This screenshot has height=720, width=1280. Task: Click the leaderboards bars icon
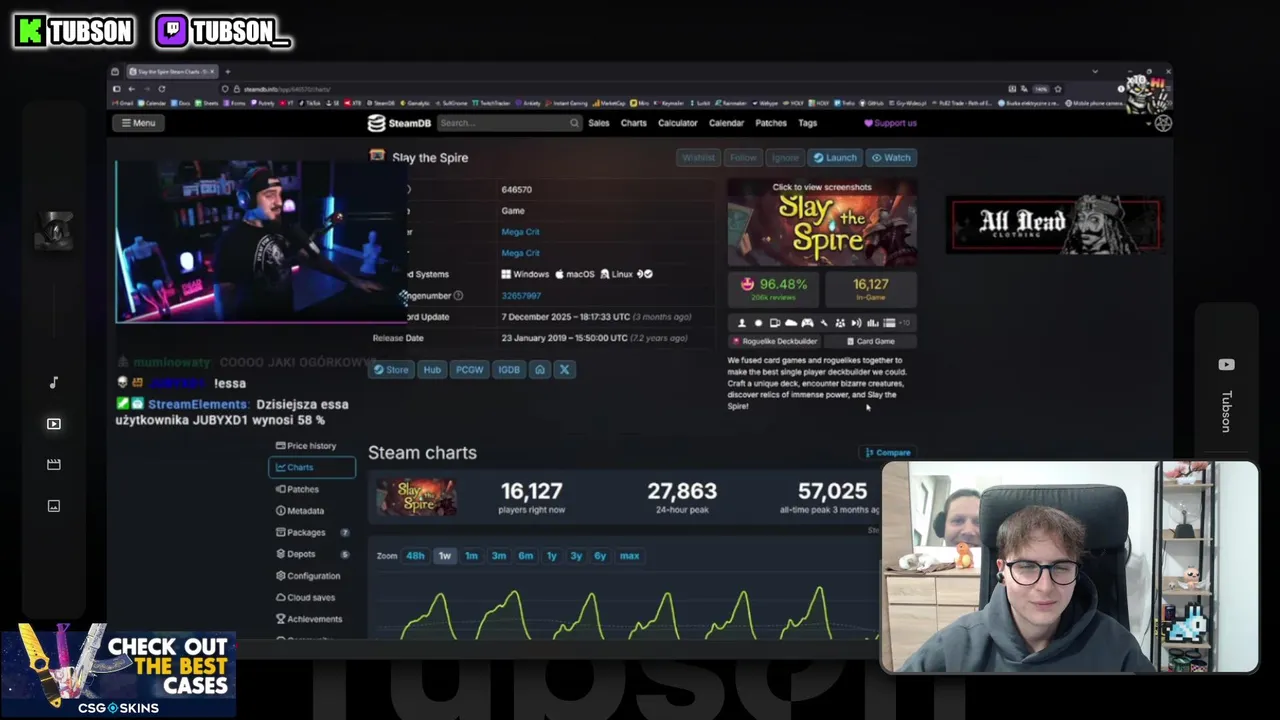click(873, 323)
